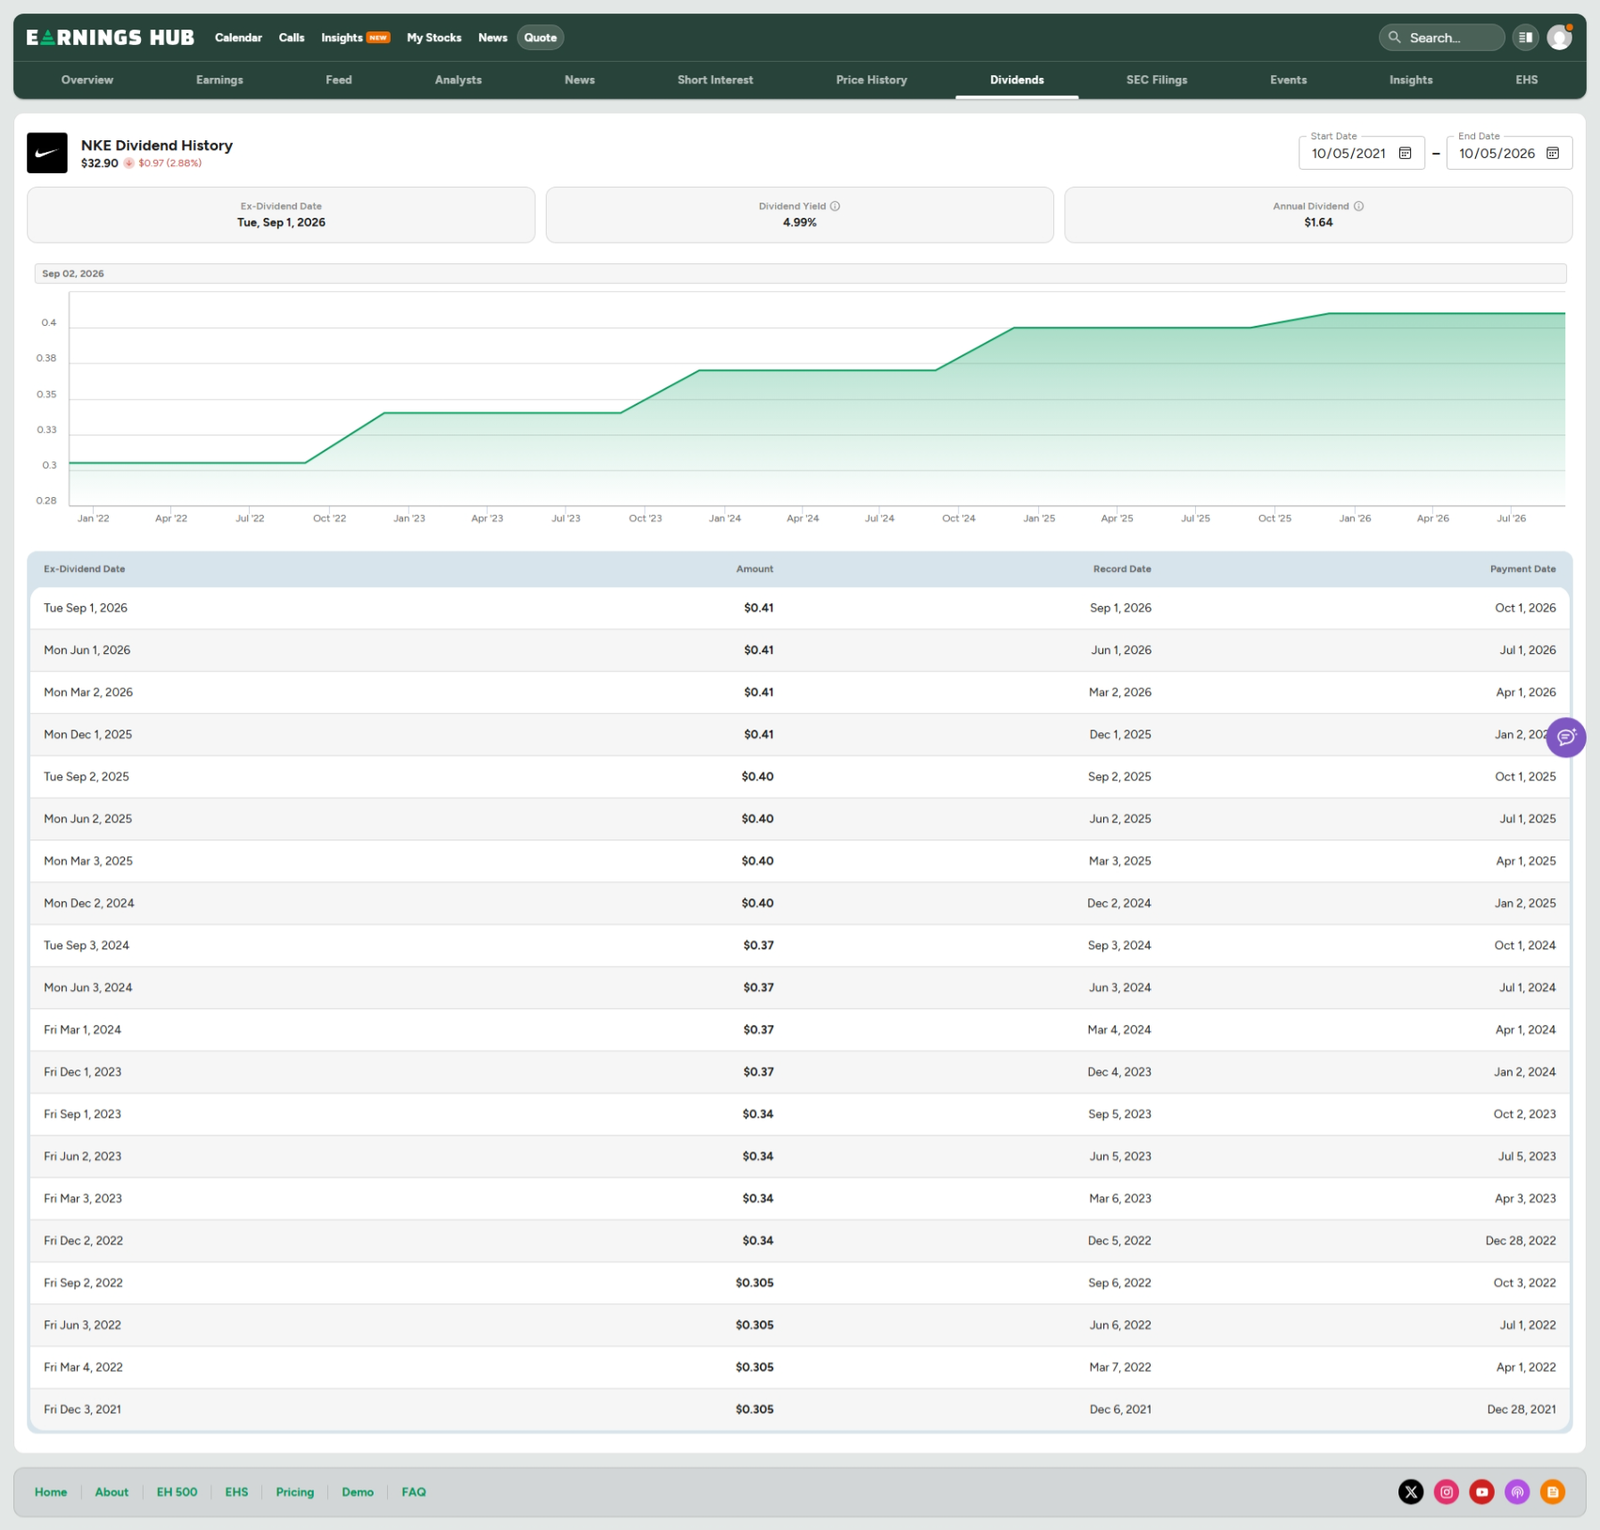Select the Tue Sep 1, 2026 dividend row
This screenshot has width=1600, height=1530.
click(799, 608)
